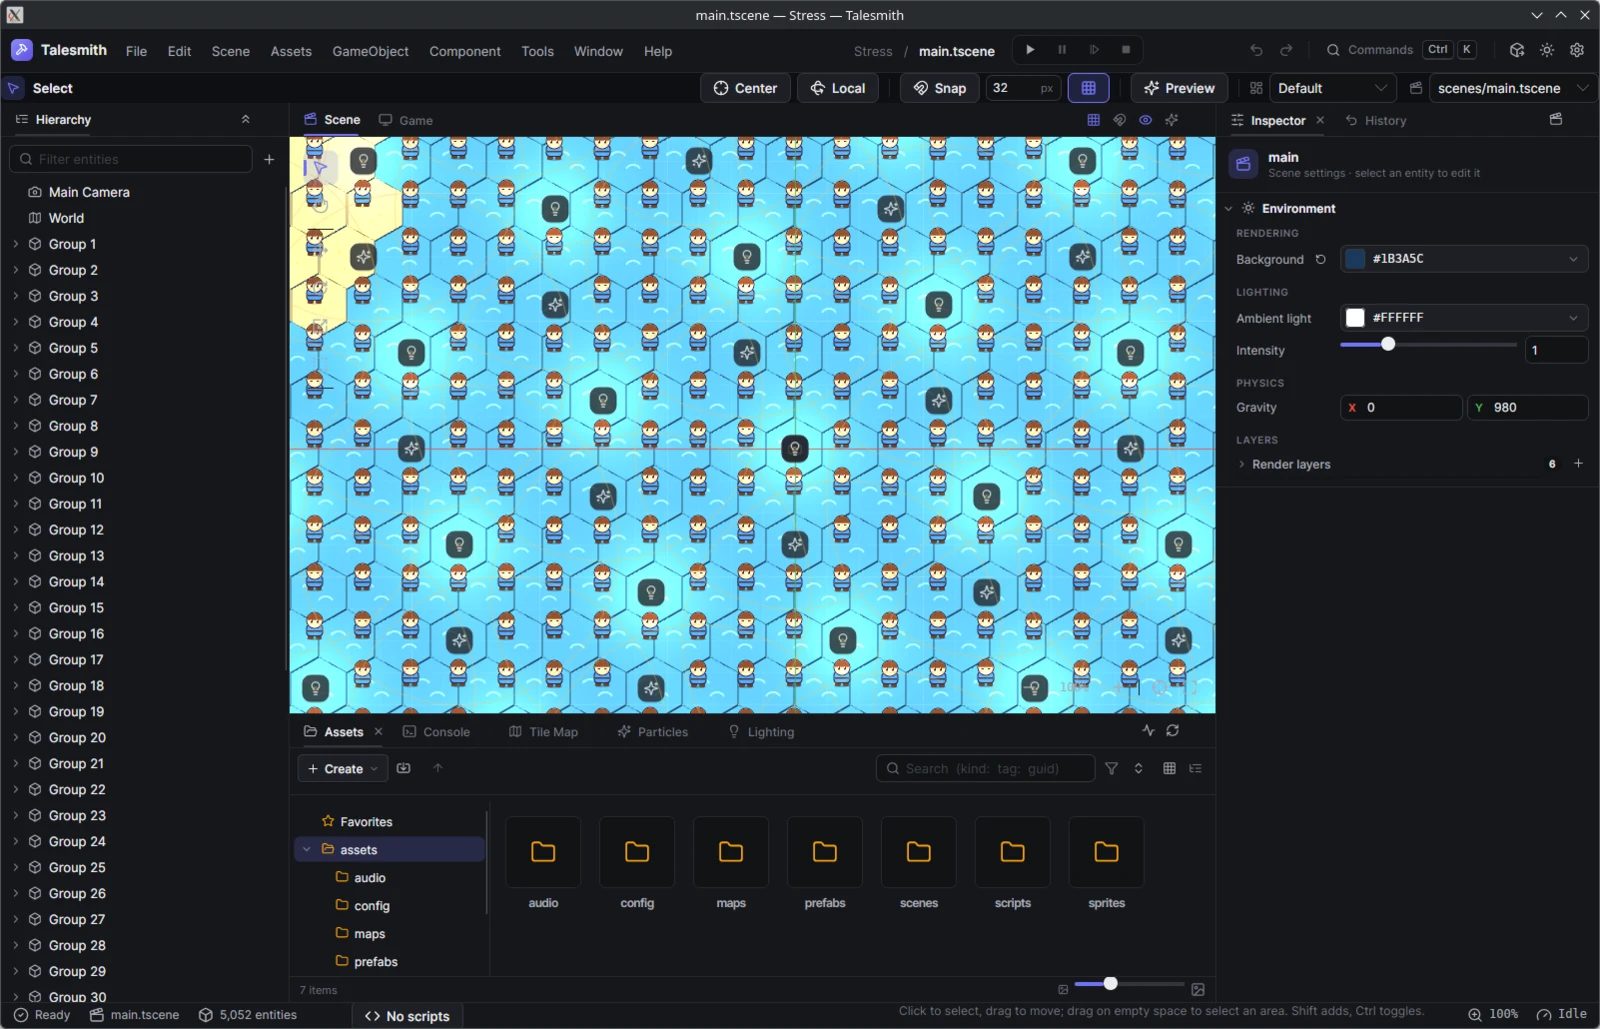Viewport: 1600px width, 1029px height.
Task: Switch the assets browser to grid view
Action: (1170, 768)
